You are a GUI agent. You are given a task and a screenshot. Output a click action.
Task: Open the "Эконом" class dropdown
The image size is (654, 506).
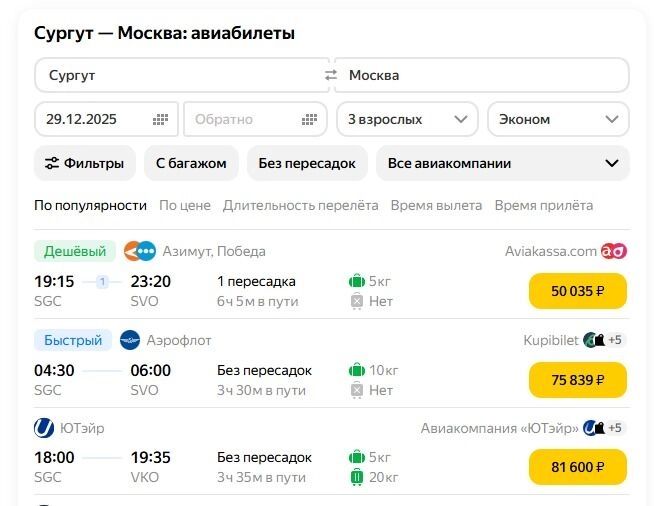[558, 119]
